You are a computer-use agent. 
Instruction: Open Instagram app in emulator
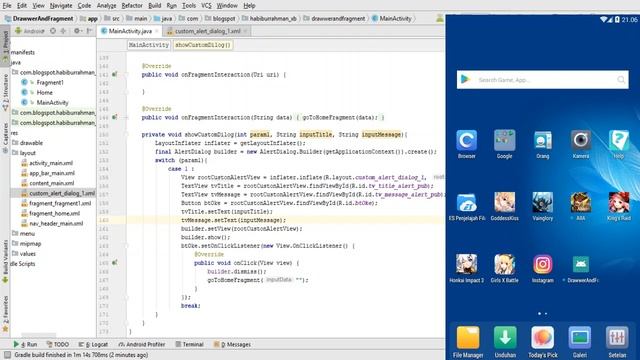[x=542, y=264]
